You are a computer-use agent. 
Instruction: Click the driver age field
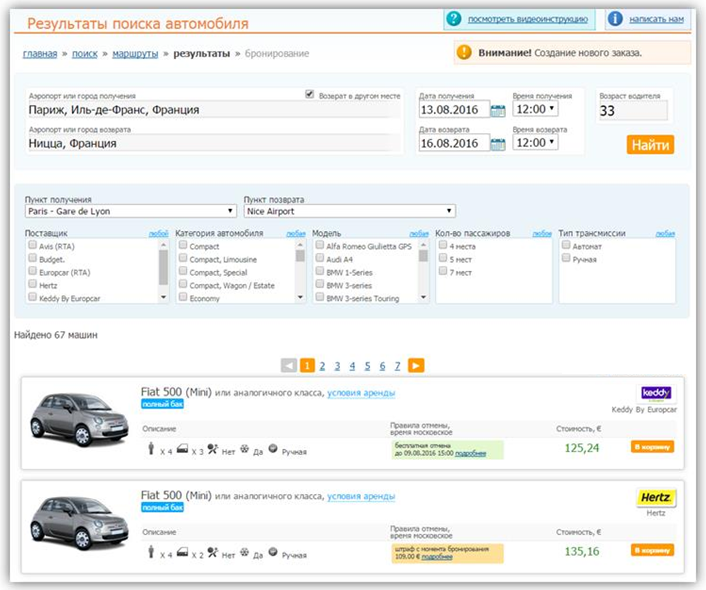point(633,111)
